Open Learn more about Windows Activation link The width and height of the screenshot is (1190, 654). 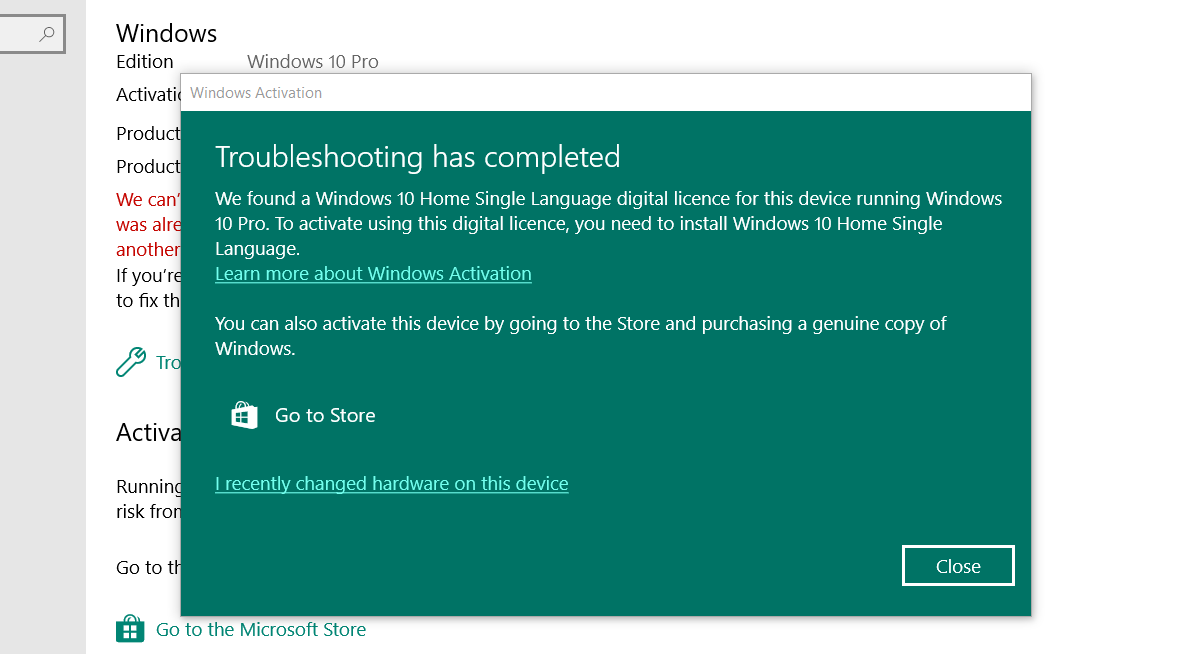click(373, 273)
